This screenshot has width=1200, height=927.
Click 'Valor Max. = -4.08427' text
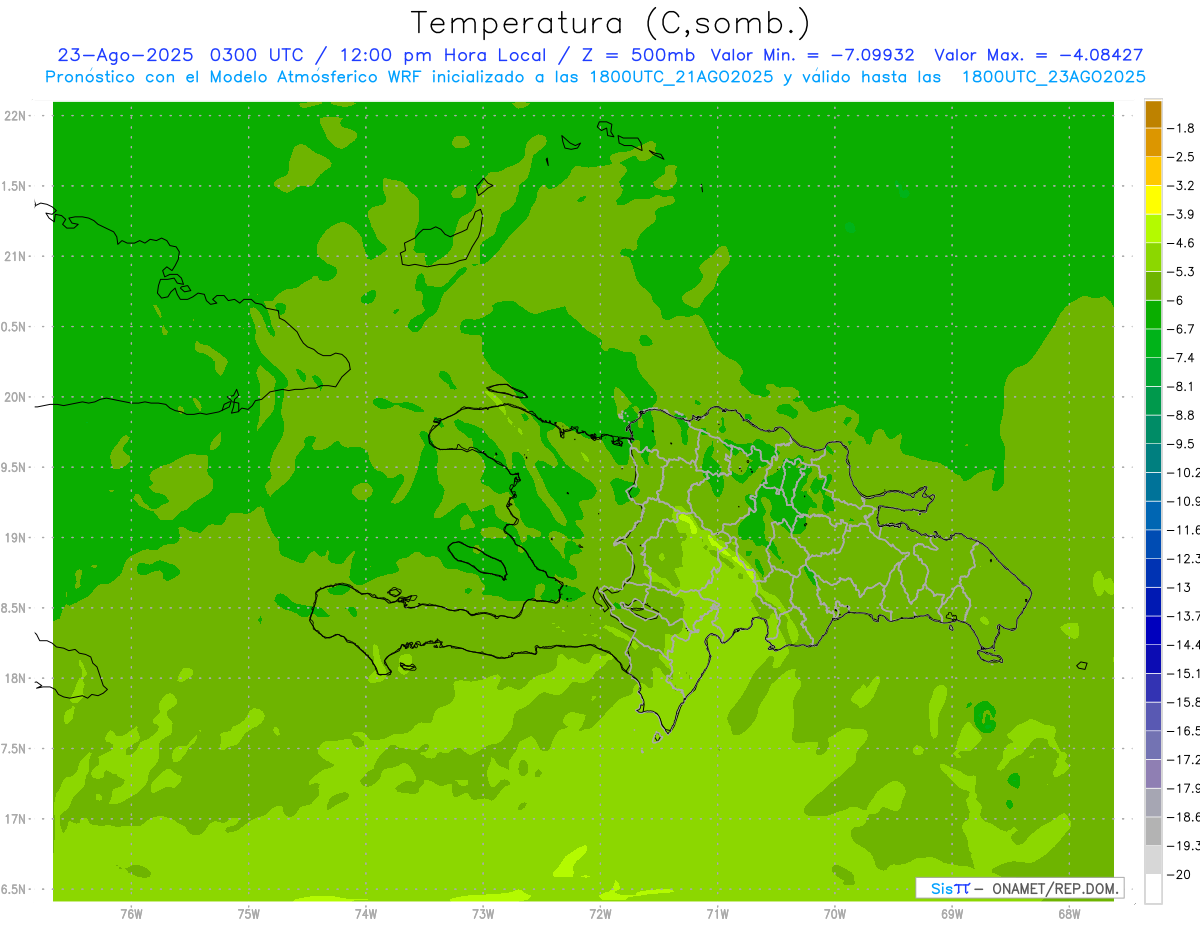1039,55
